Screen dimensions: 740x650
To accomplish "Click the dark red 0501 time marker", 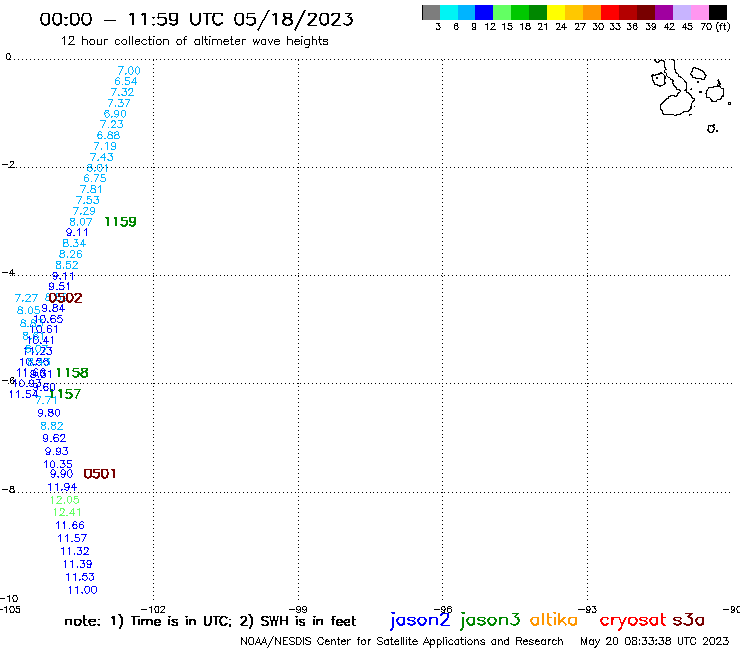I will [x=100, y=473].
